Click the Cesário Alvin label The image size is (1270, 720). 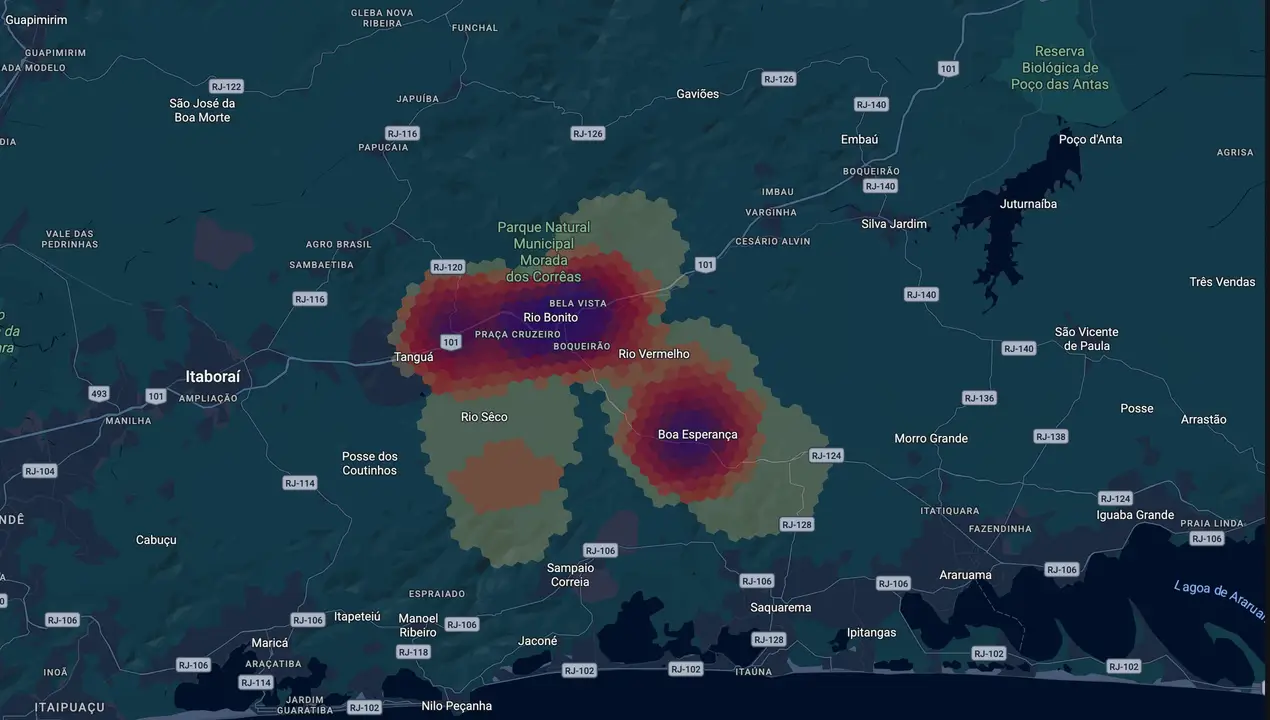click(x=773, y=241)
